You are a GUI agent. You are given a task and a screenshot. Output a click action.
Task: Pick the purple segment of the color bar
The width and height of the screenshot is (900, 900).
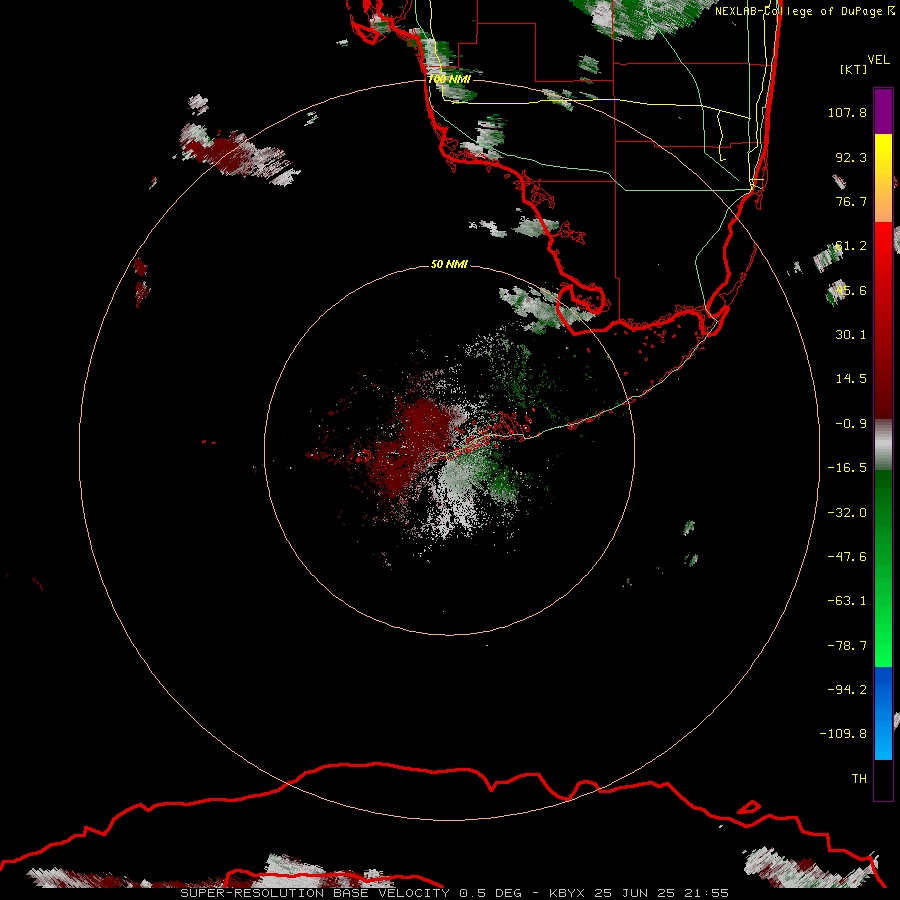[883, 111]
